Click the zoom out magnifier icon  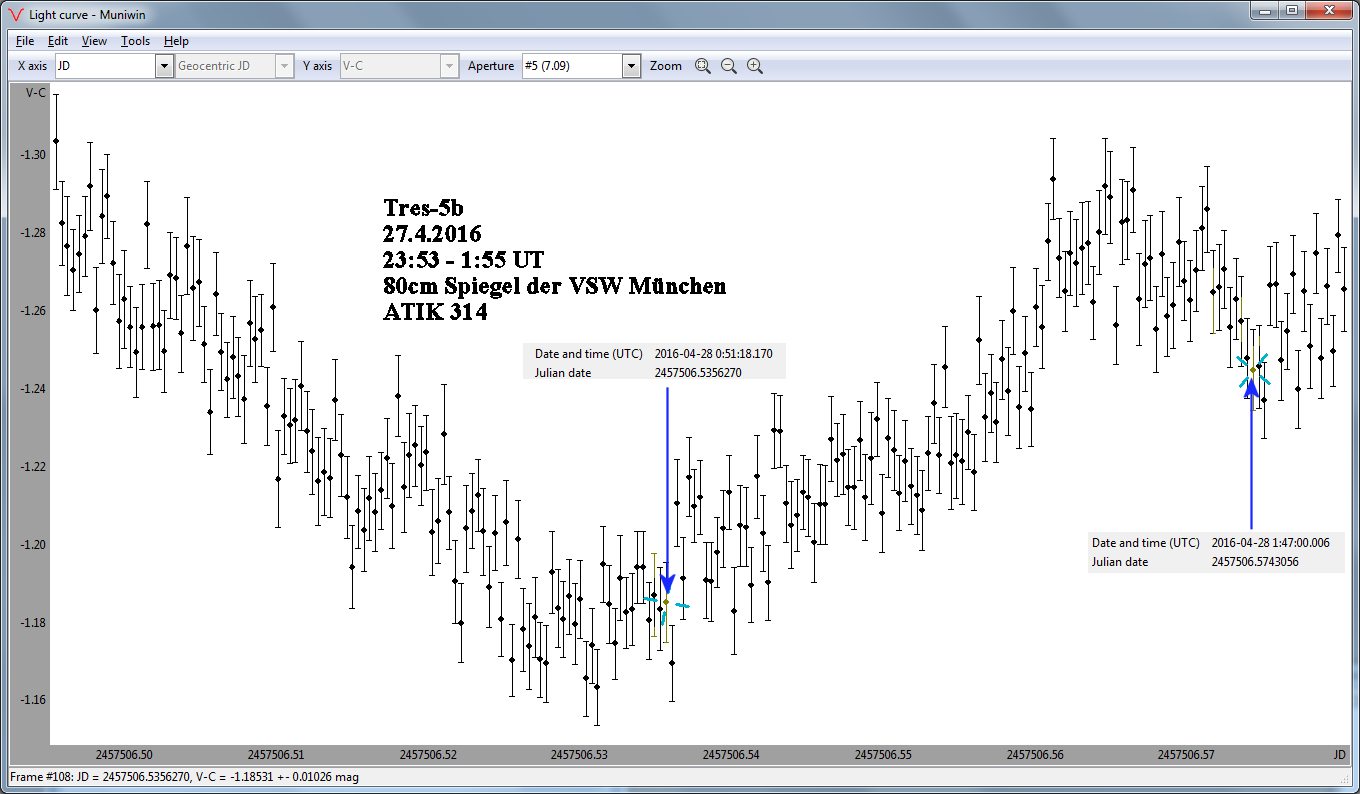(x=729, y=66)
